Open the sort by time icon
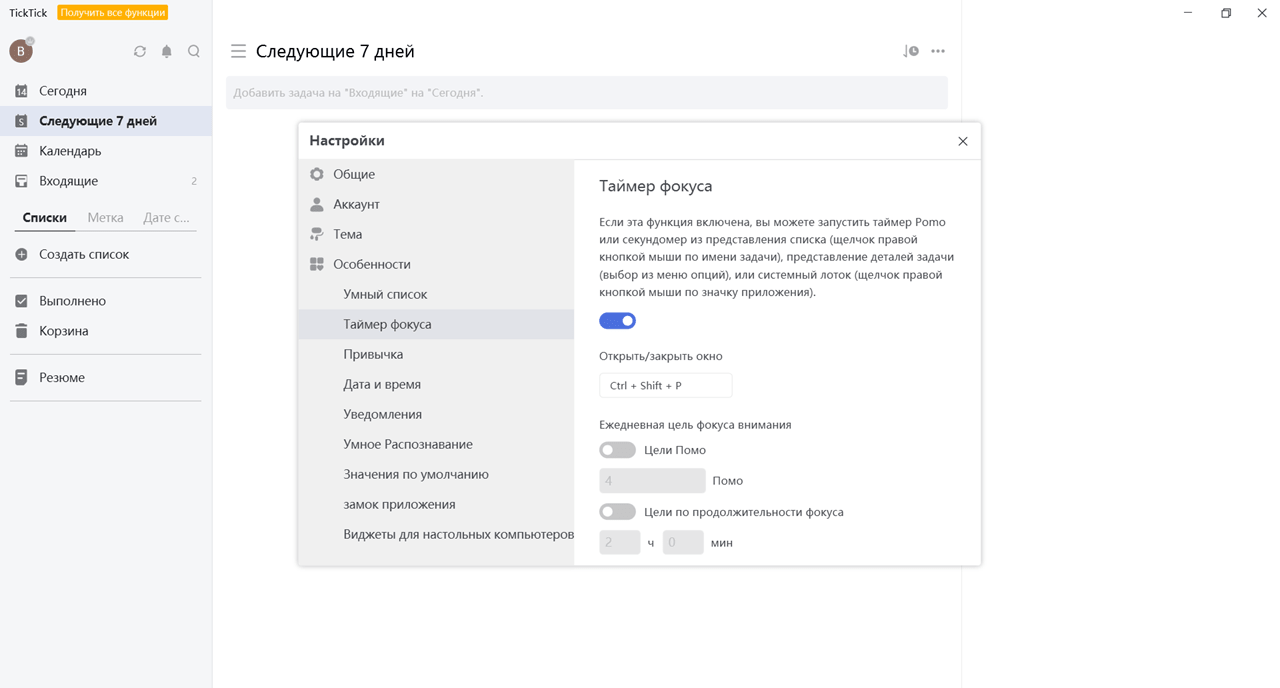1280x688 pixels. click(x=910, y=51)
